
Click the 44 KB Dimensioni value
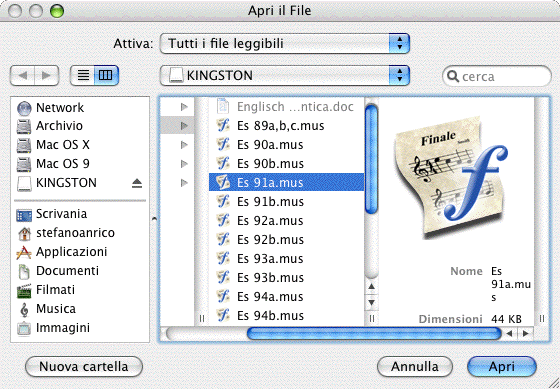click(506, 319)
